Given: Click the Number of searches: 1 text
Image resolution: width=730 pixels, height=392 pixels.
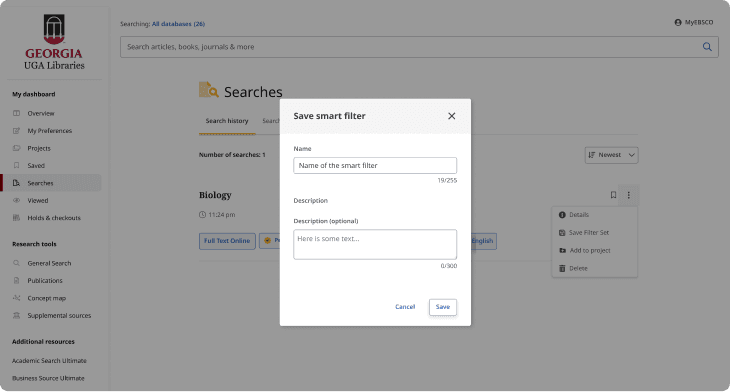Looking at the screenshot, I should [232, 155].
